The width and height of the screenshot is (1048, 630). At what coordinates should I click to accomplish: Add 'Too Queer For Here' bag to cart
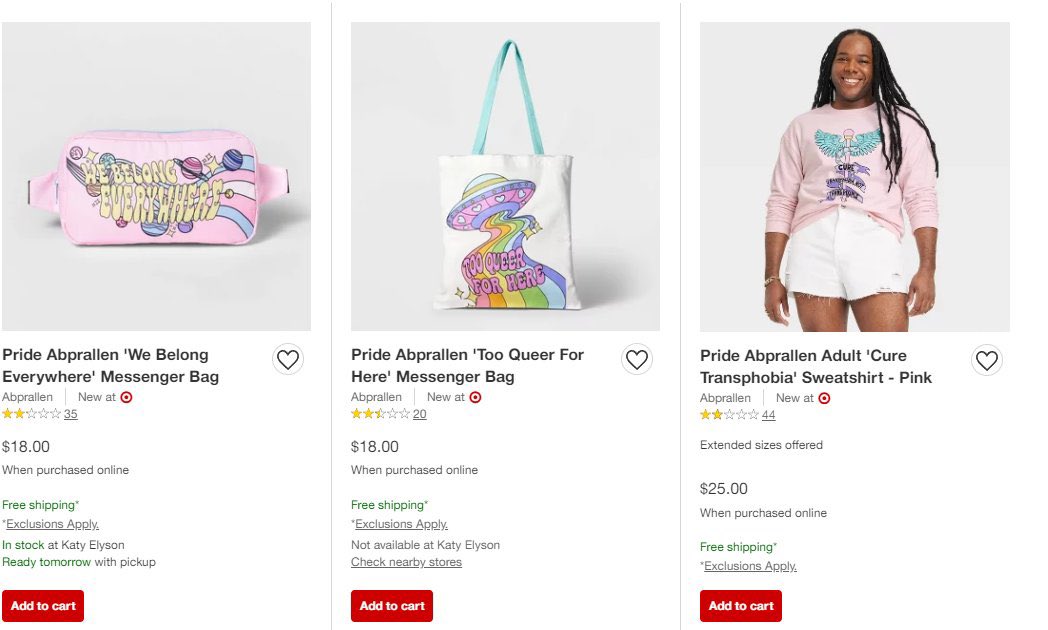click(392, 605)
